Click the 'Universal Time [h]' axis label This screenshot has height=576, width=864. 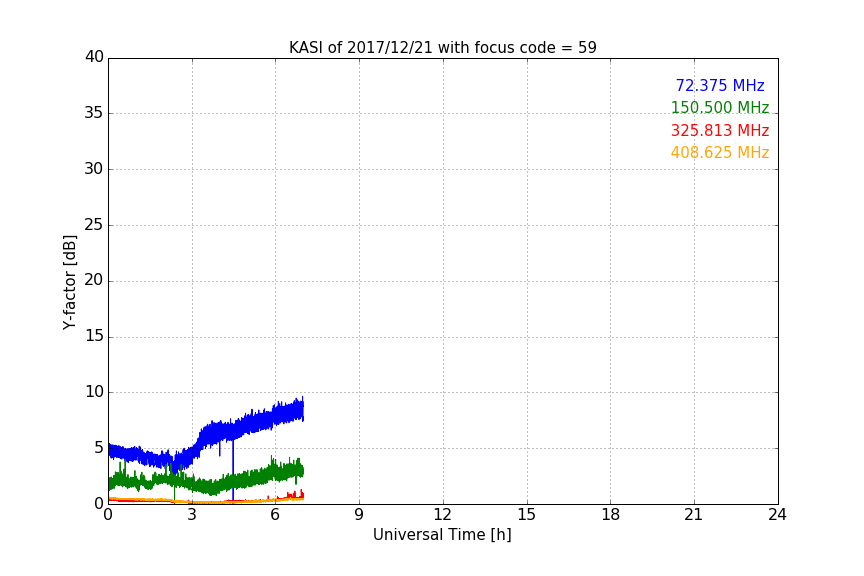[x=442, y=535]
